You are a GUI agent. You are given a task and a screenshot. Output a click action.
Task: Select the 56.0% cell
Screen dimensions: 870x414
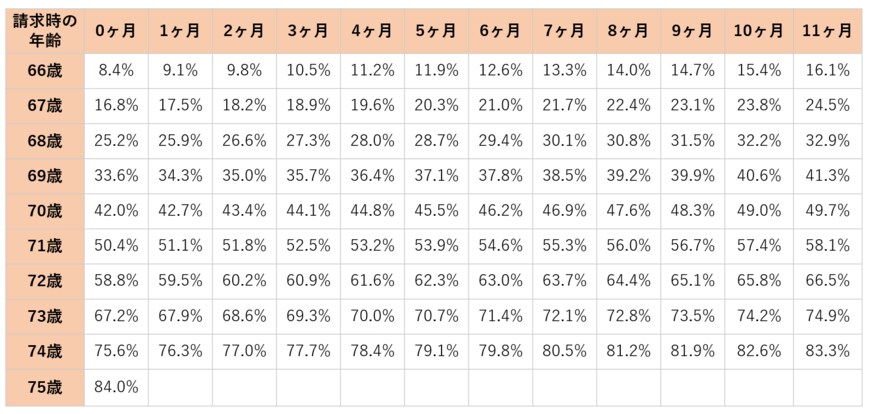[628, 246]
